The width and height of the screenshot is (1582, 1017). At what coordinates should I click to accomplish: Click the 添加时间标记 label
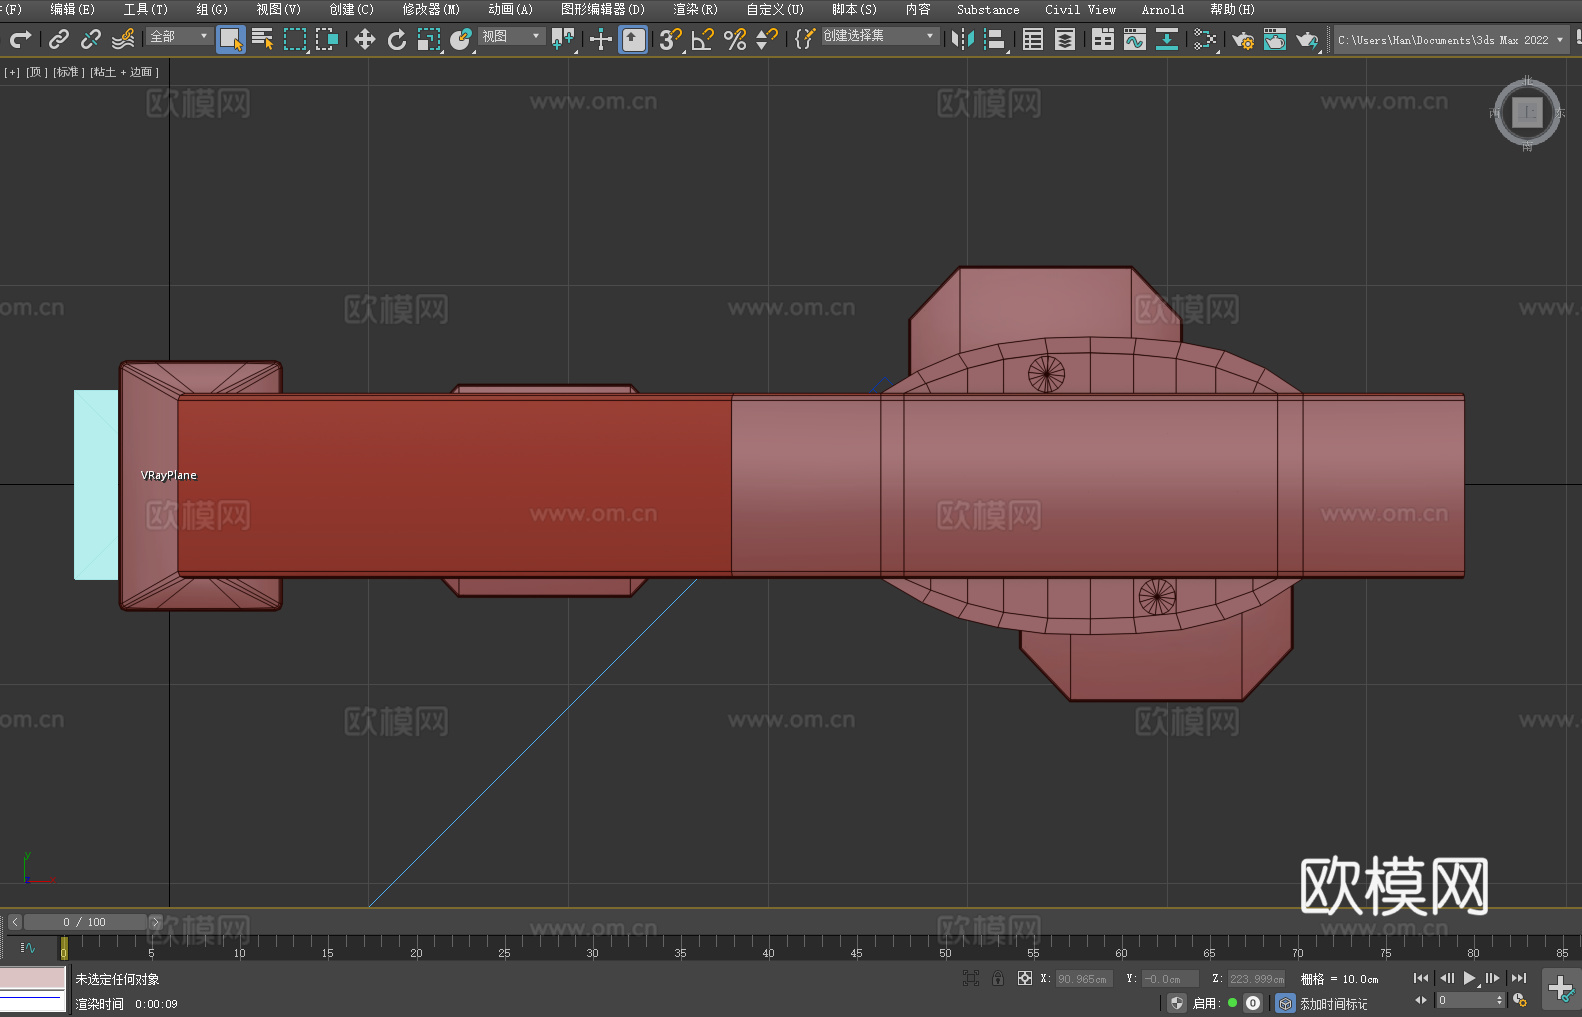tap(1333, 1003)
